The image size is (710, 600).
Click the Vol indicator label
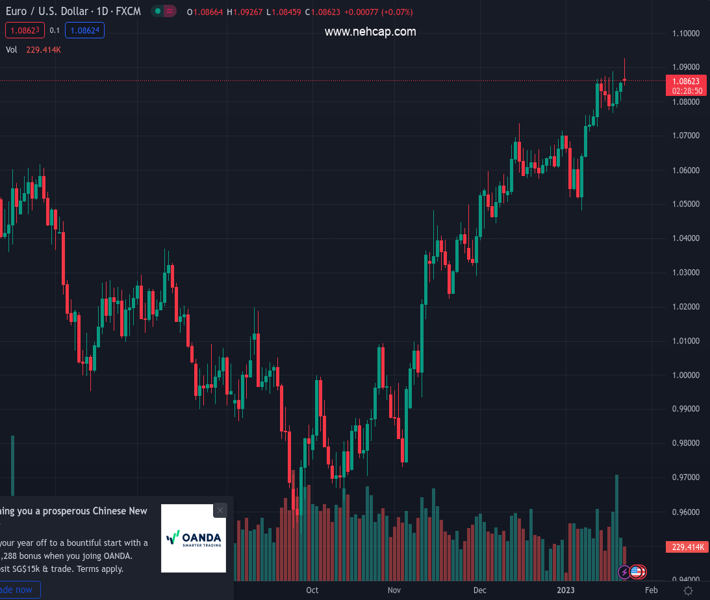click(12, 49)
